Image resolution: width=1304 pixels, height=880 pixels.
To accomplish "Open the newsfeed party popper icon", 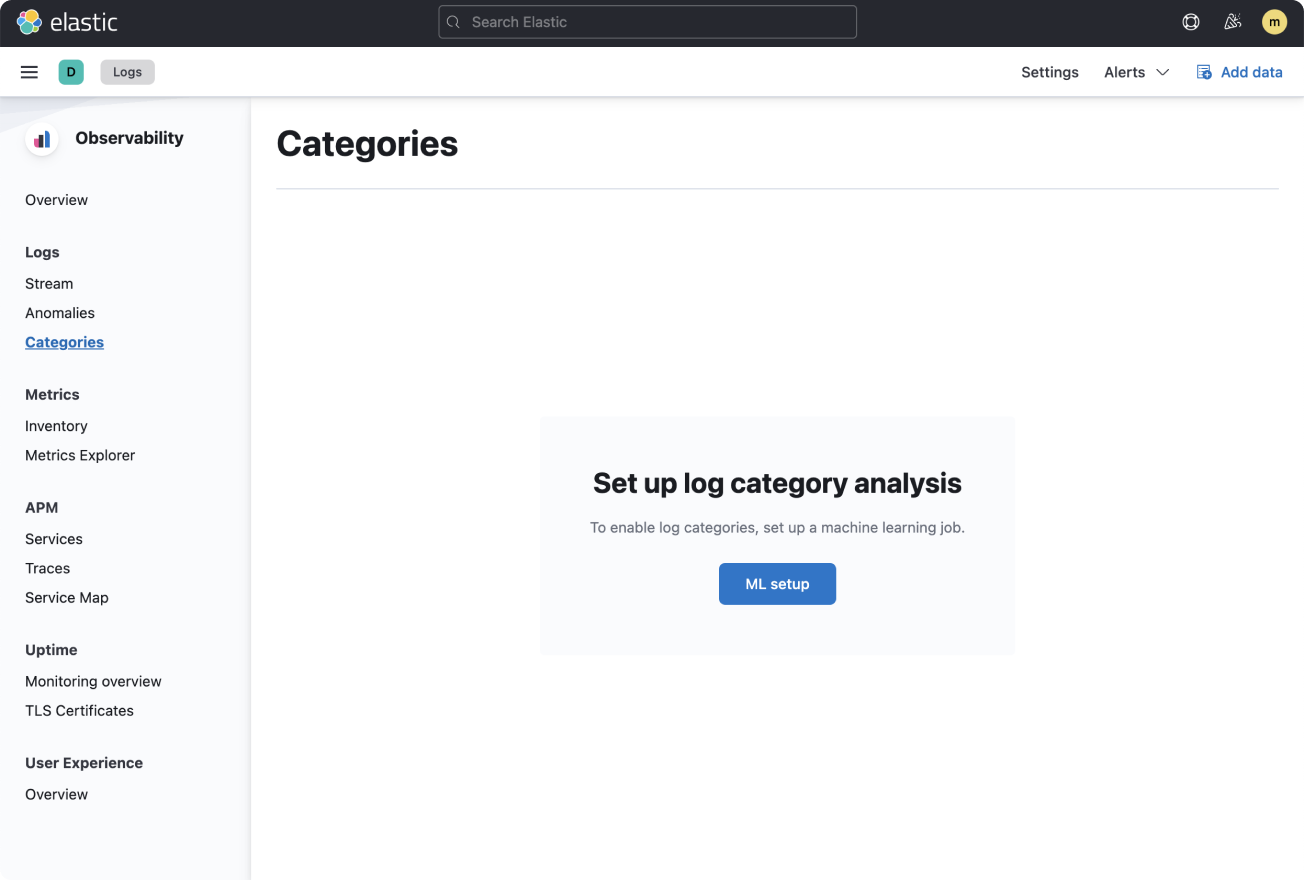I will [1232, 21].
